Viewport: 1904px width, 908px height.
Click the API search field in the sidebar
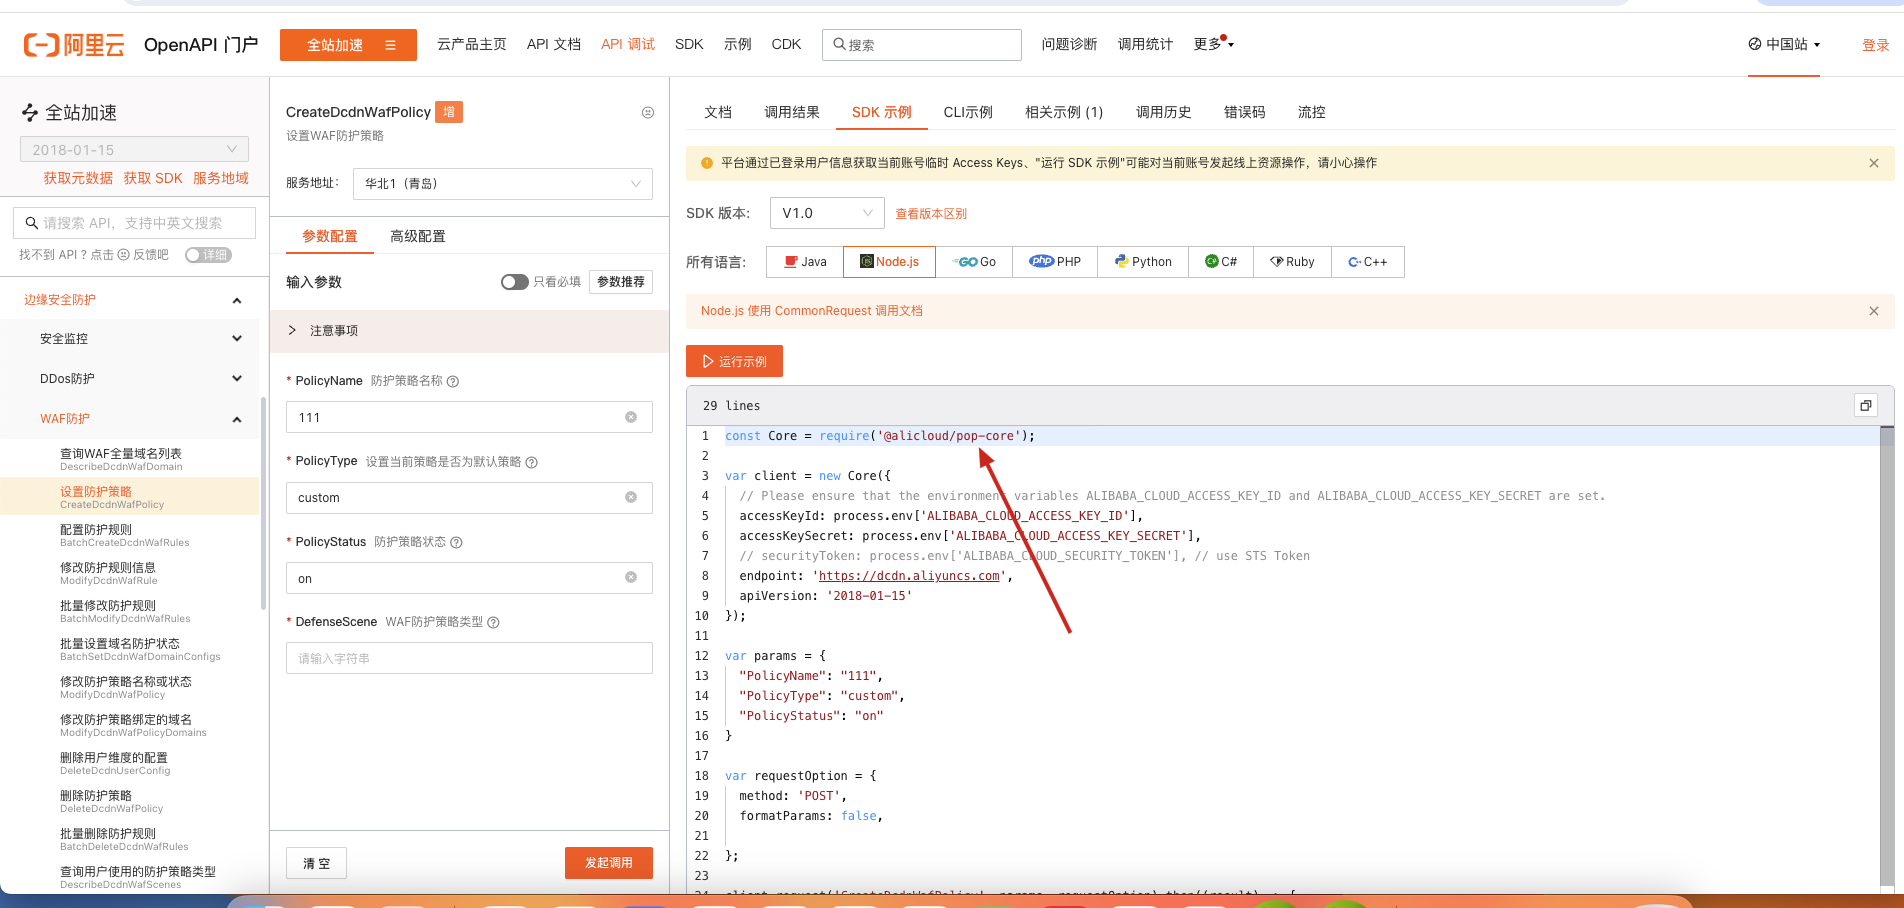pyautogui.click(x=134, y=223)
